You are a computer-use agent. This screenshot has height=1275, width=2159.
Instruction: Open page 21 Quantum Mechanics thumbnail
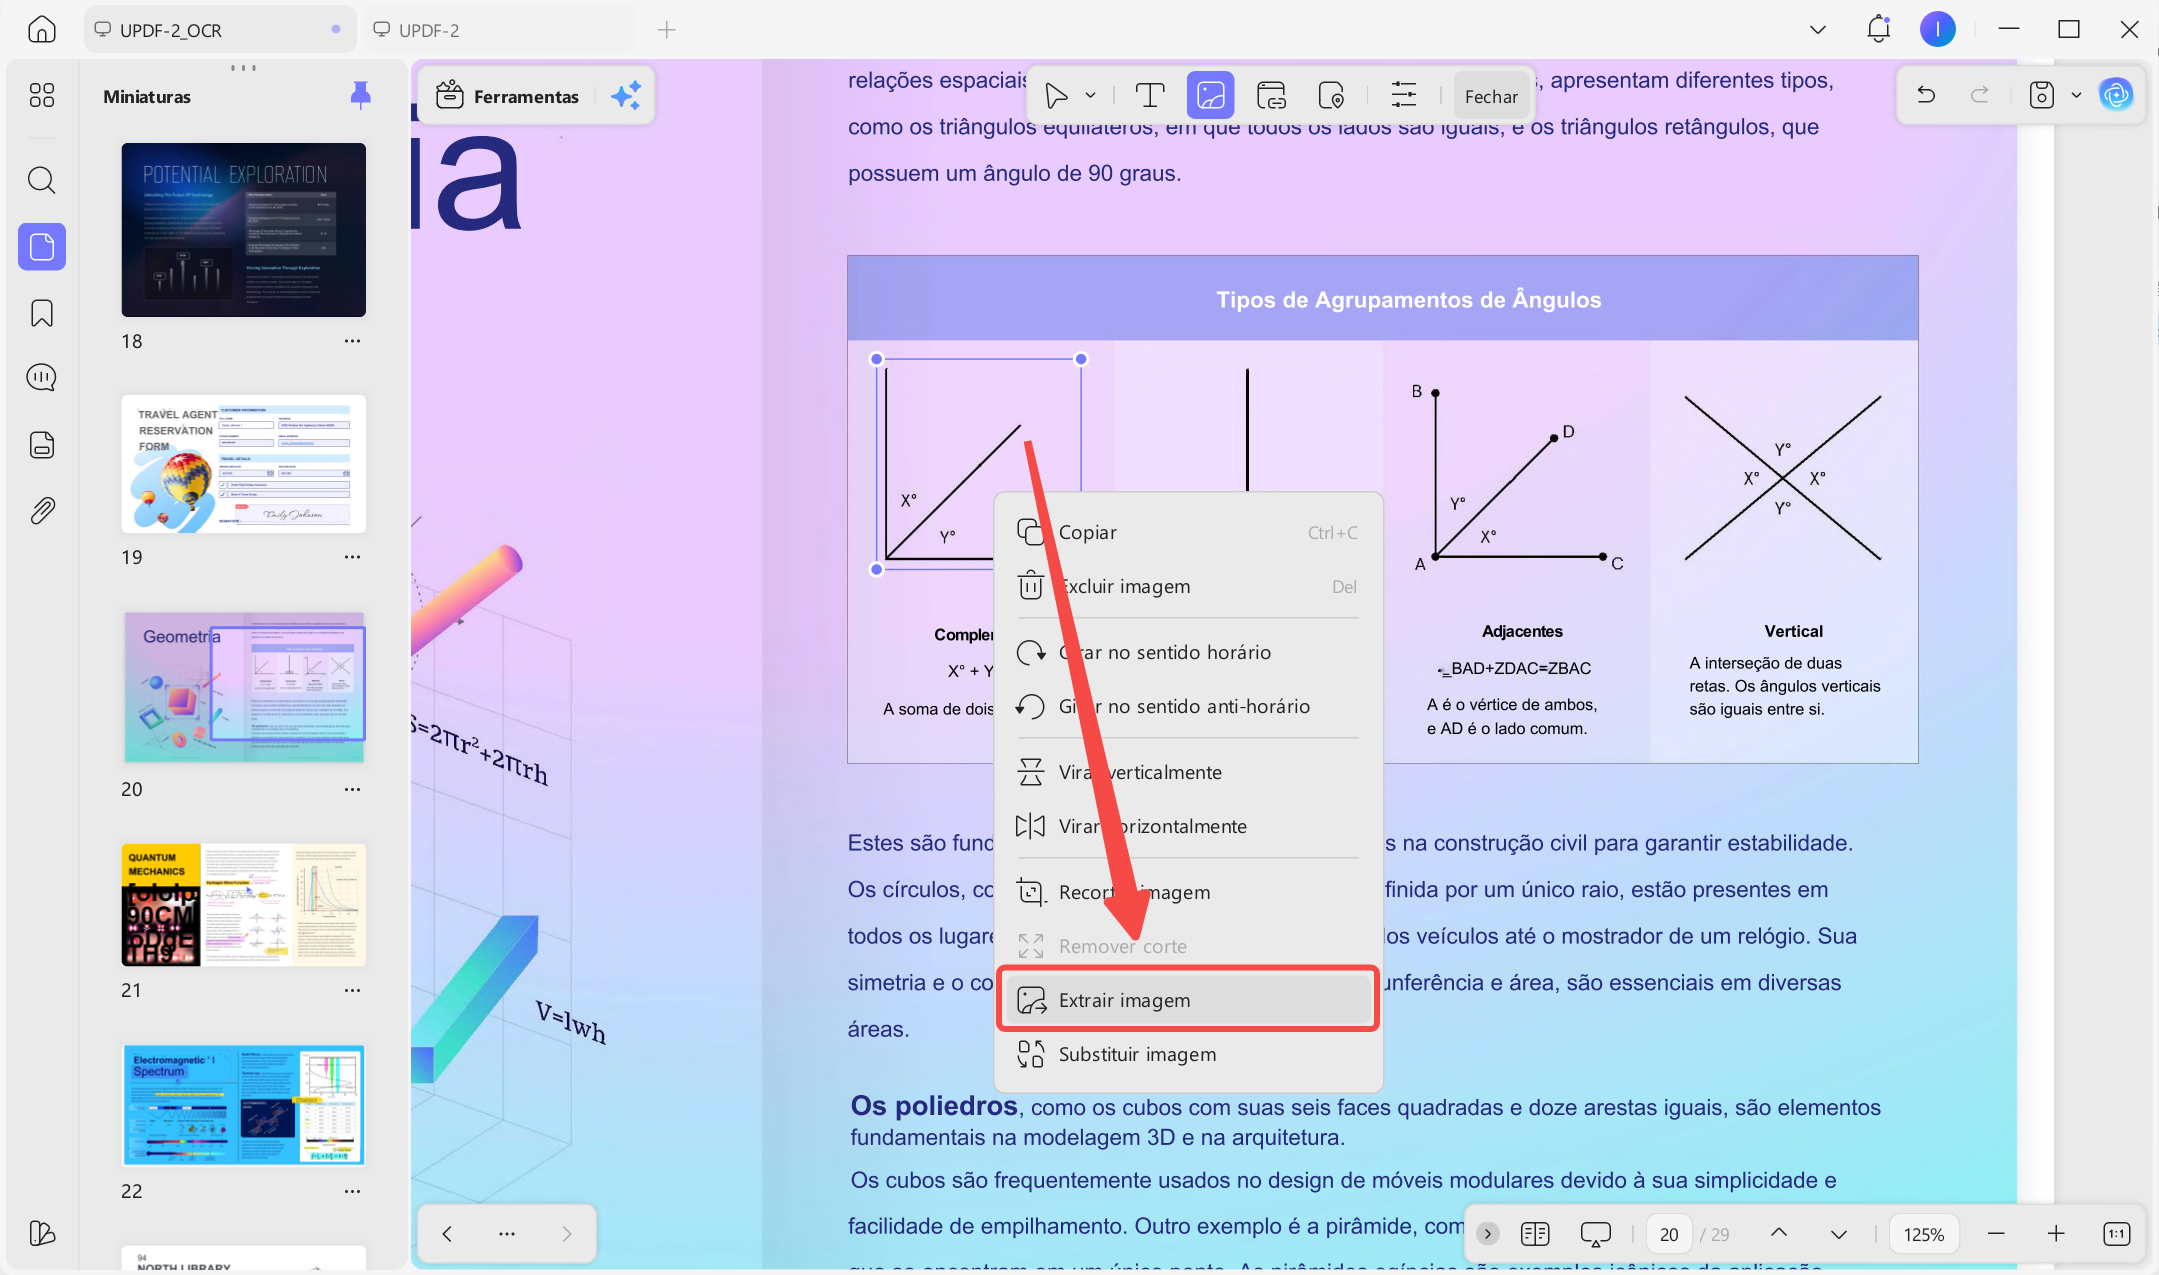tap(244, 905)
